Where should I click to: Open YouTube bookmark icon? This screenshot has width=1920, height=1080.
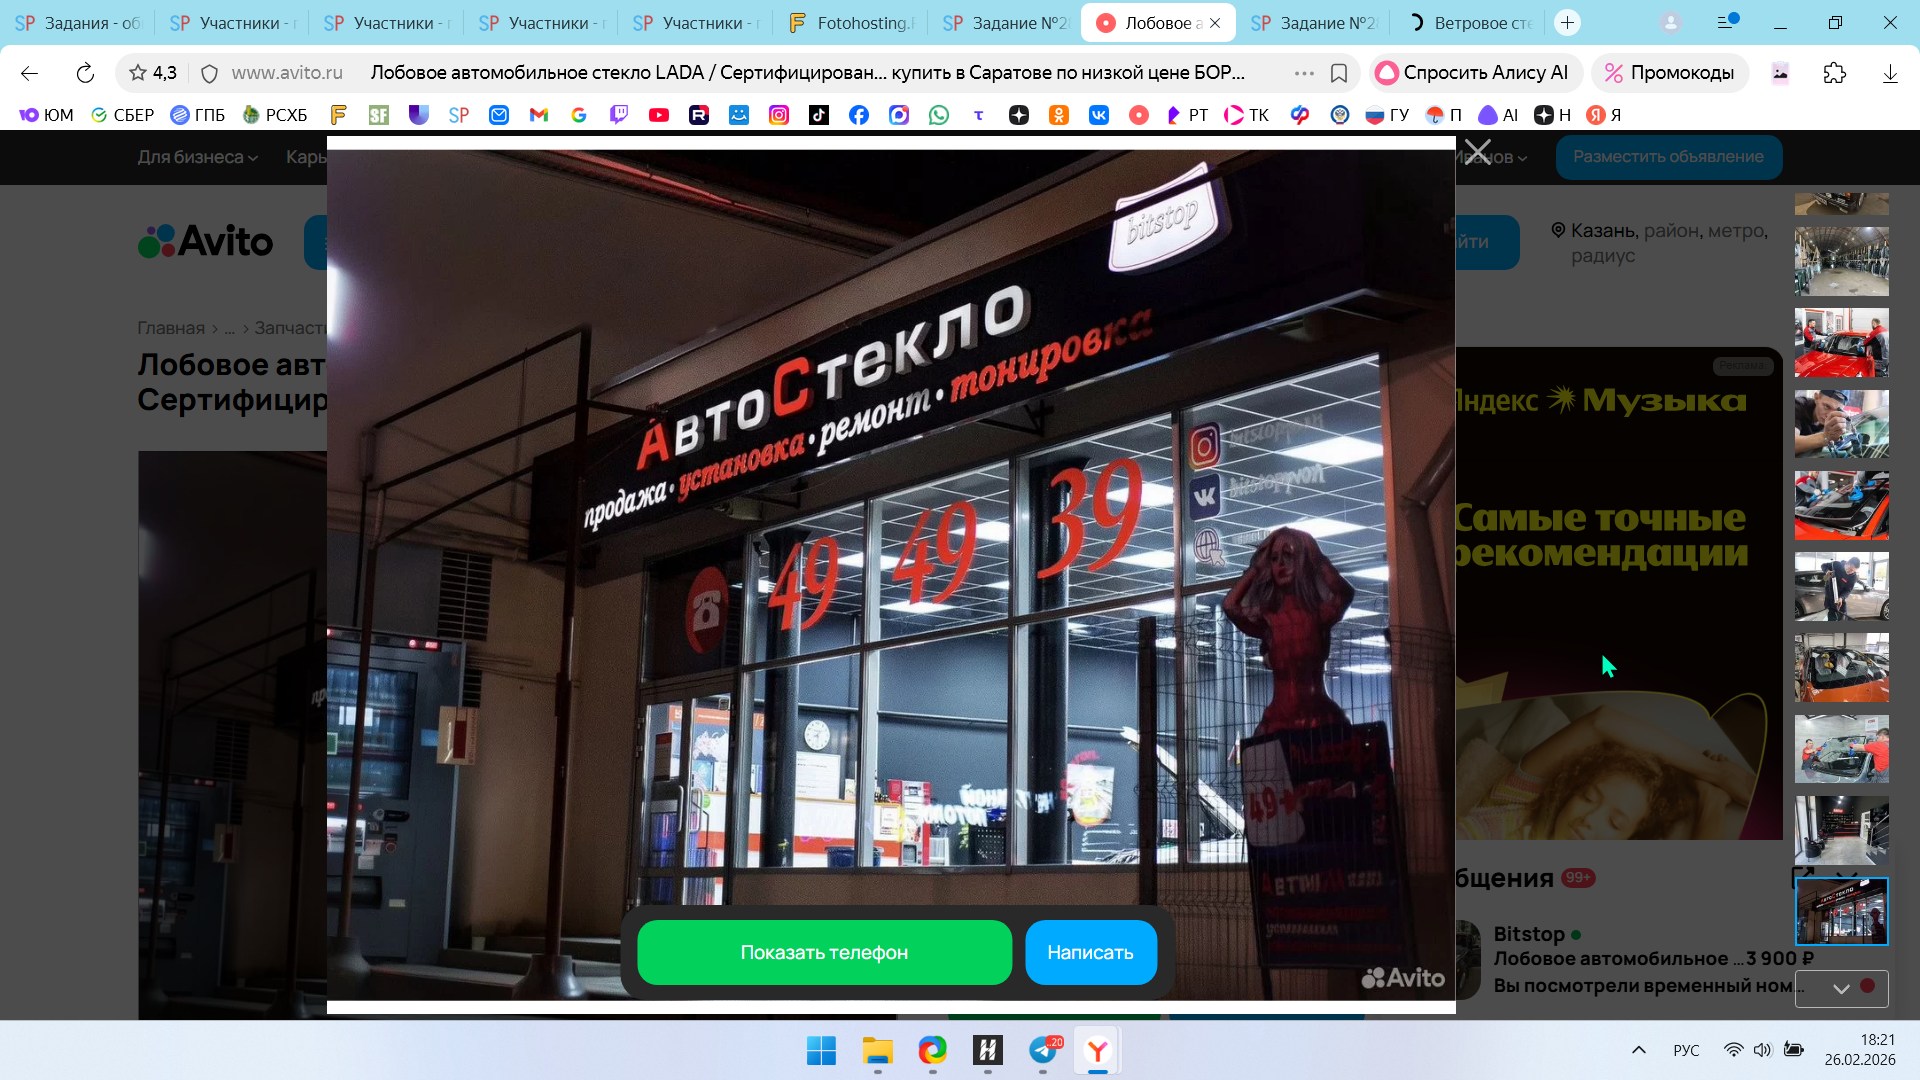[658, 115]
